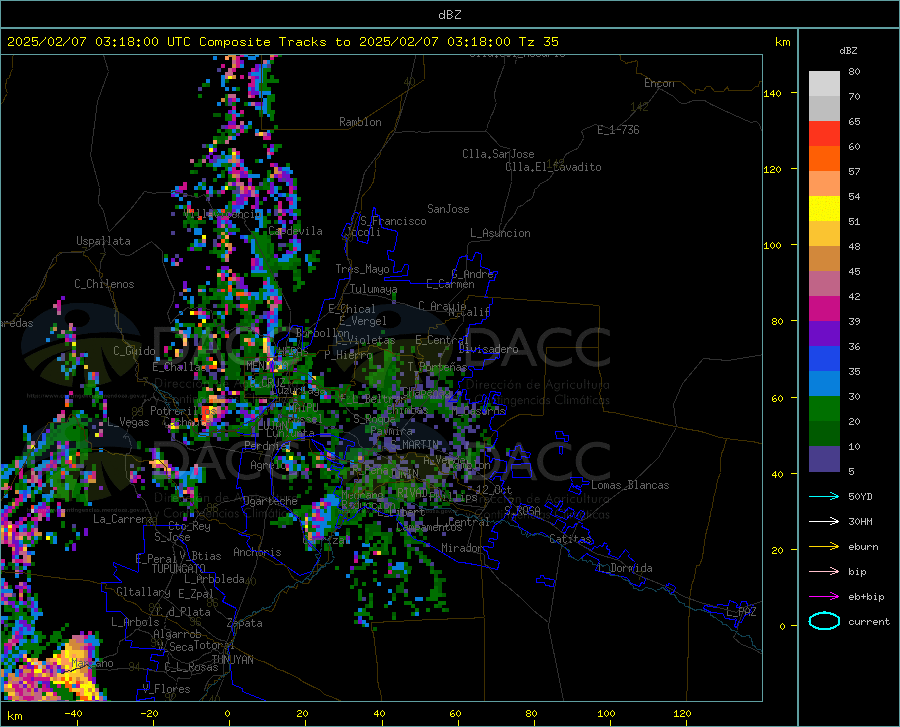Click the 30HM white arrow legend icon
Viewport: 900px width, 727px height.
(824, 522)
